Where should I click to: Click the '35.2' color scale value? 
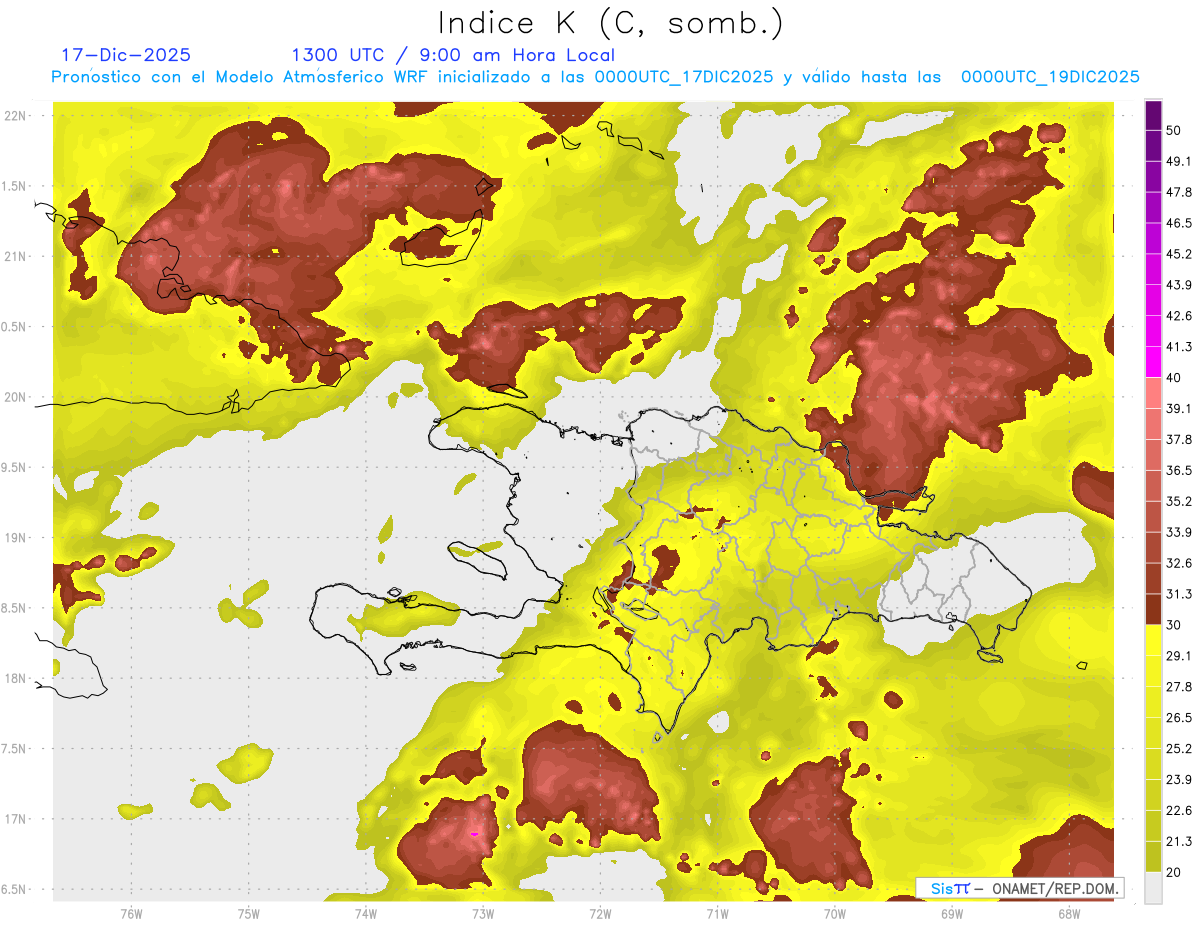tap(1178, 501)
